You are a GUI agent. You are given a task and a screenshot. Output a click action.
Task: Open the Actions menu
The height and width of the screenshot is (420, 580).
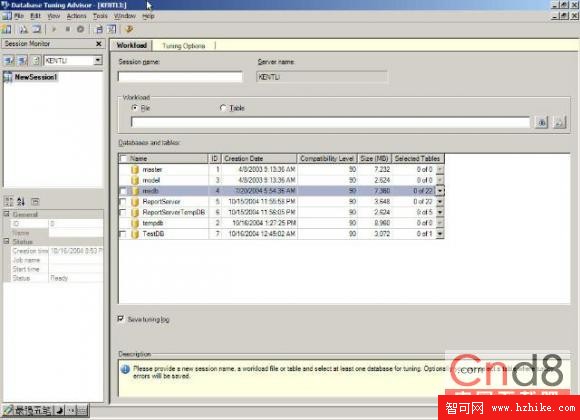click(x=77, y=16)
